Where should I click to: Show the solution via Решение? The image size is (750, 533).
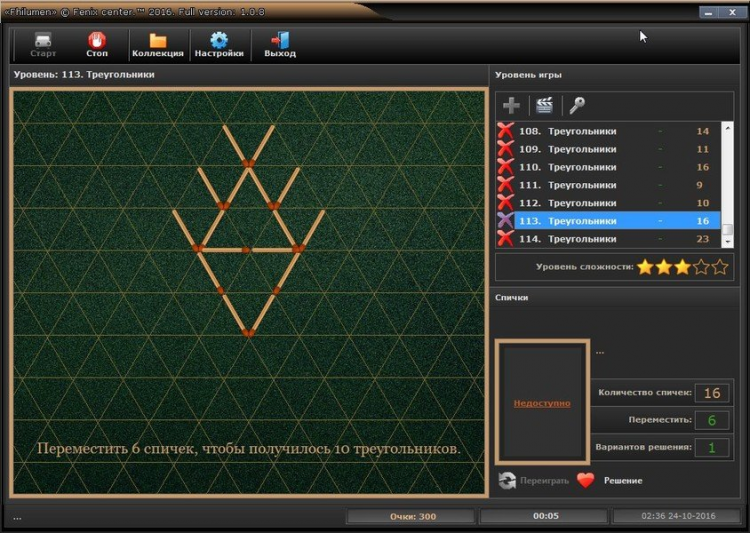(x=623, y=480)
